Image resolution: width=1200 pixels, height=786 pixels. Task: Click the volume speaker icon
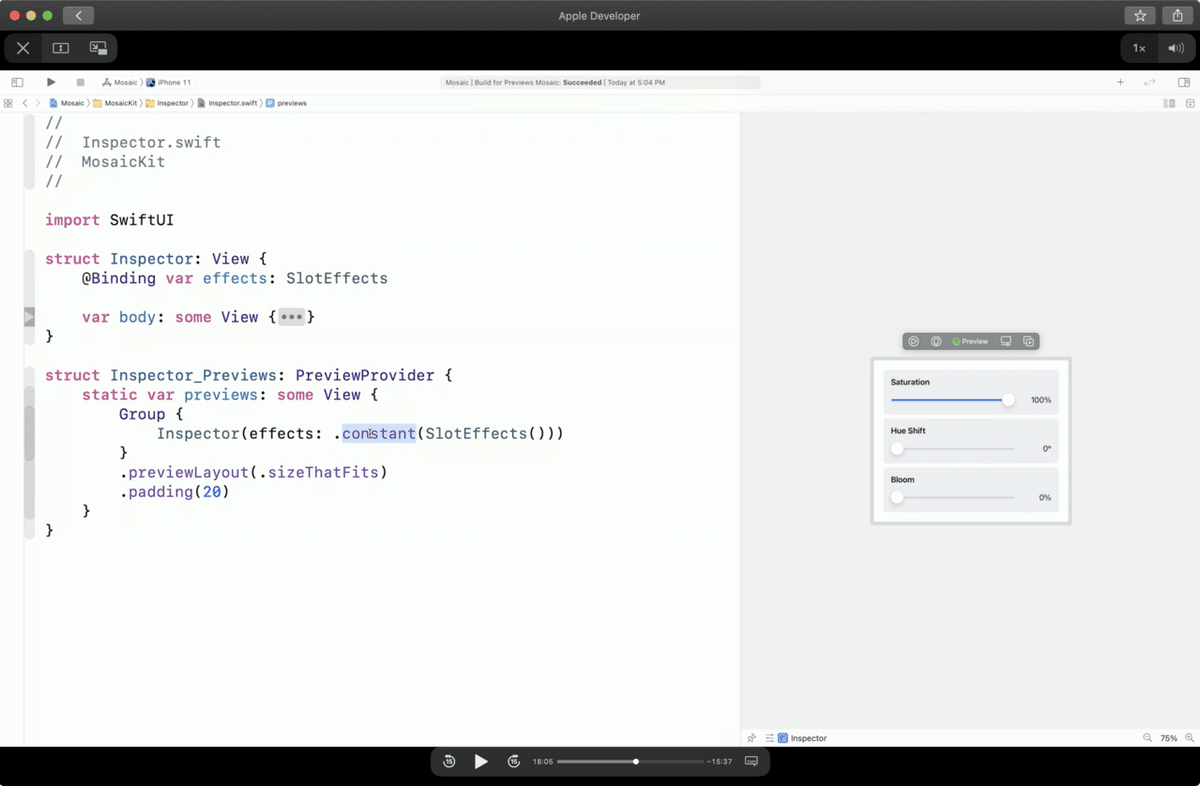tap(1174, 48)
